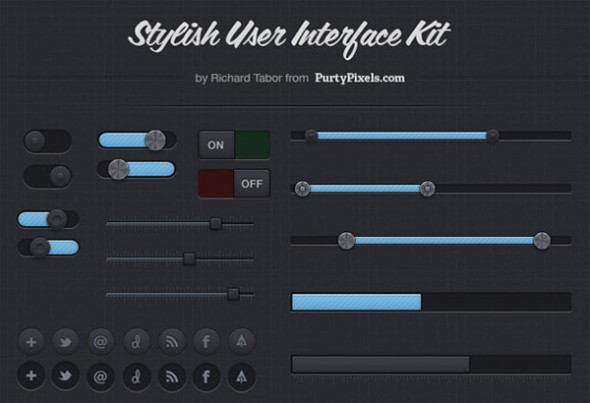The height and width of the screenshot is (403, 590).
Task: Click the right metallic handle of the third range slider
Action: tap(542, 241)
